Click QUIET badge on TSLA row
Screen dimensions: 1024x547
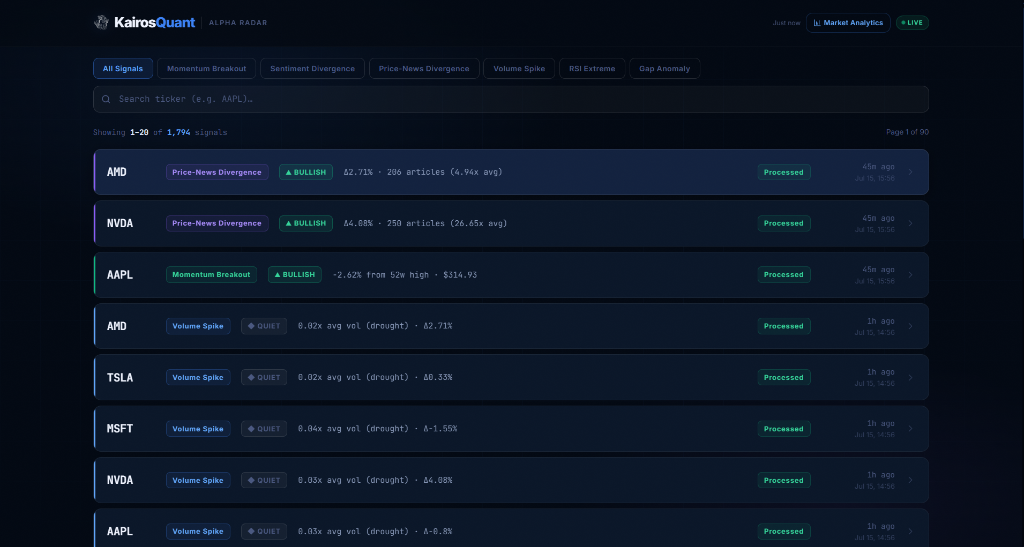tap(264, 377)
